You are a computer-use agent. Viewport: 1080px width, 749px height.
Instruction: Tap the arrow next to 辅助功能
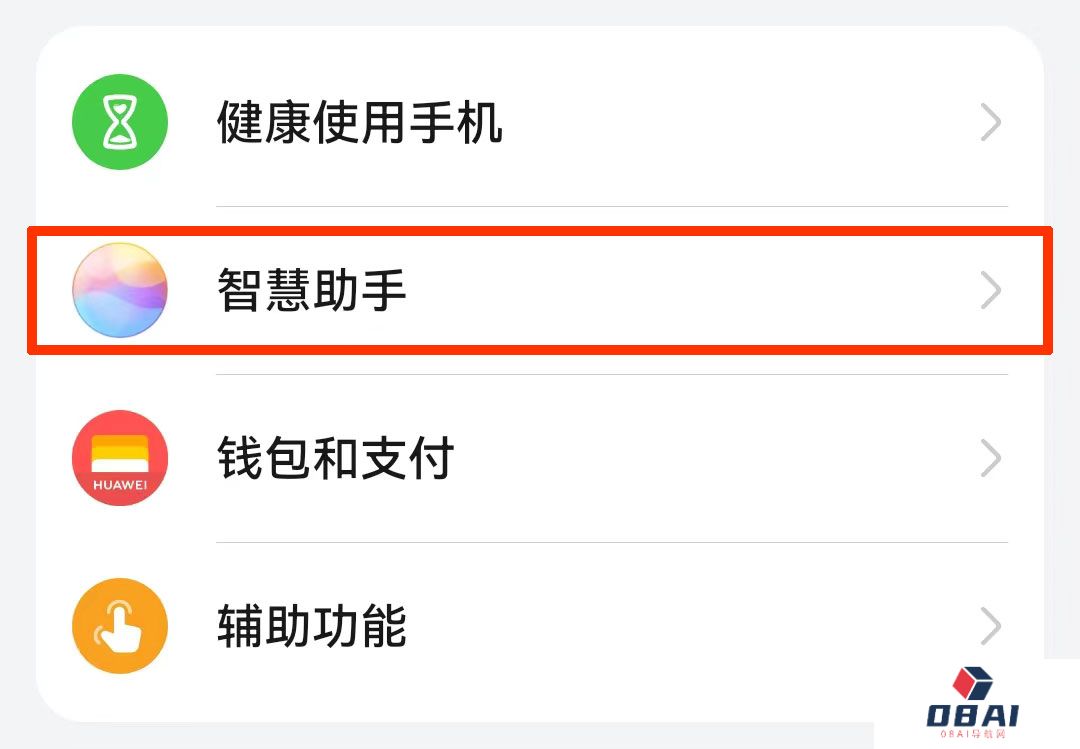tap(990, 625)
